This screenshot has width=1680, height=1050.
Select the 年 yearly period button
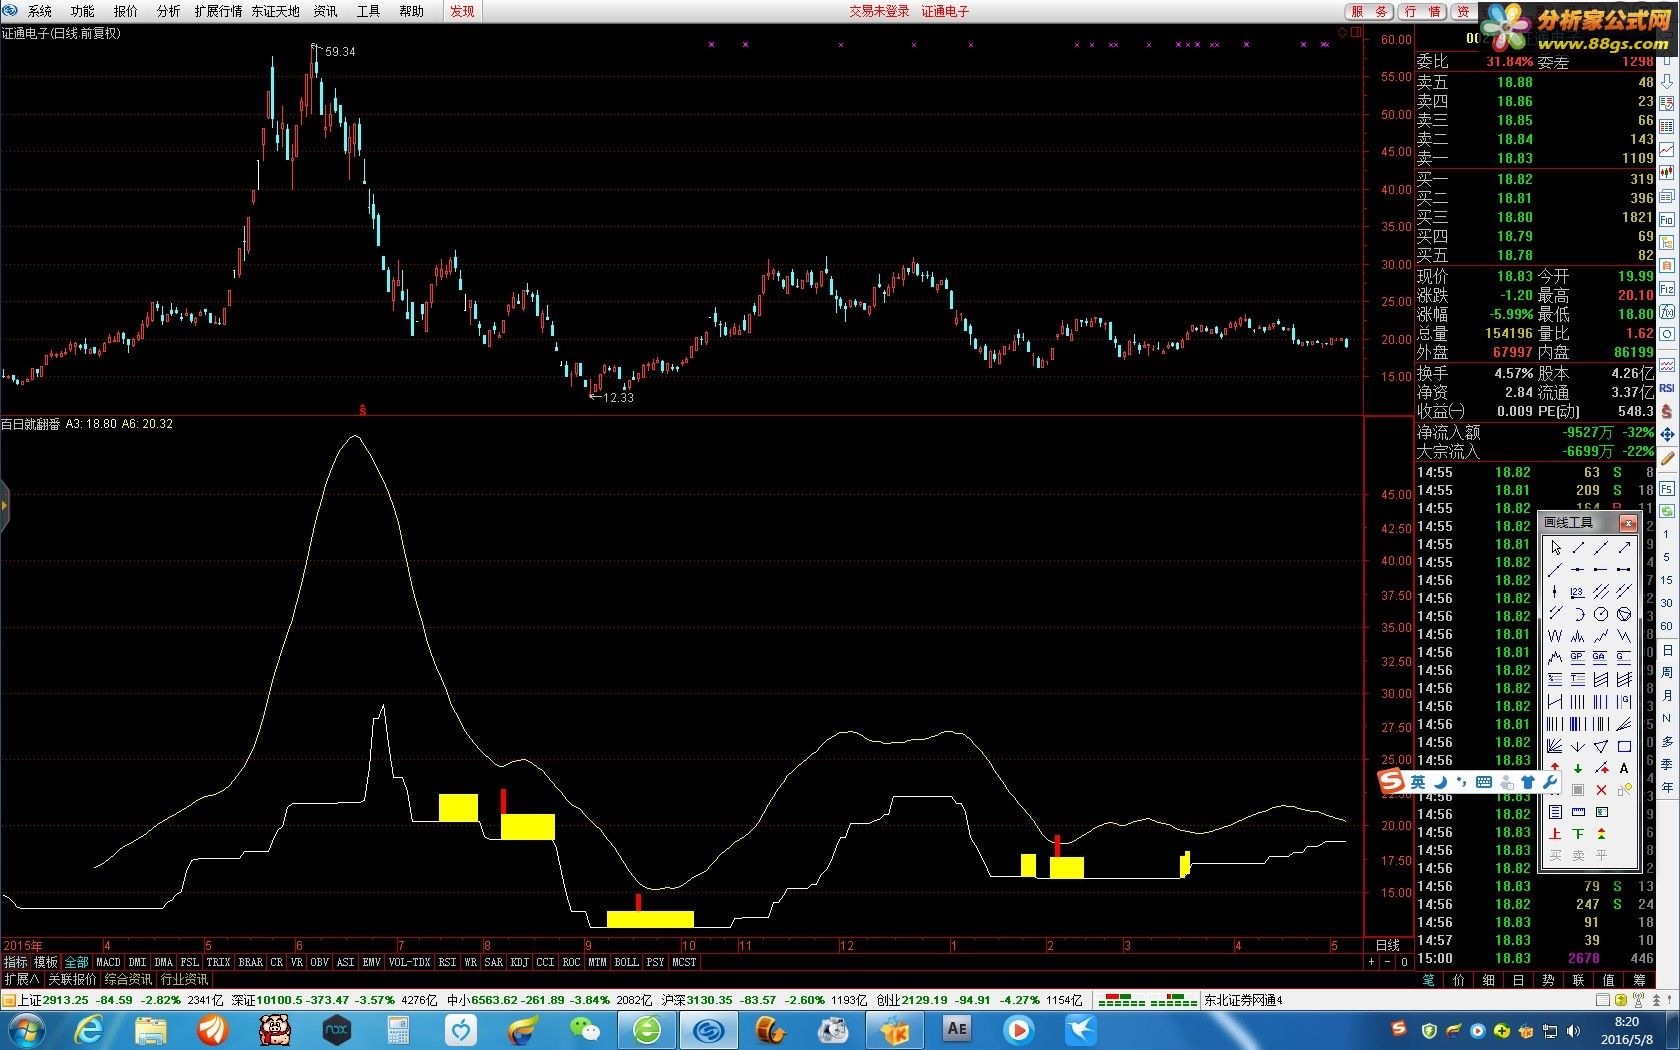point(1667,786)
